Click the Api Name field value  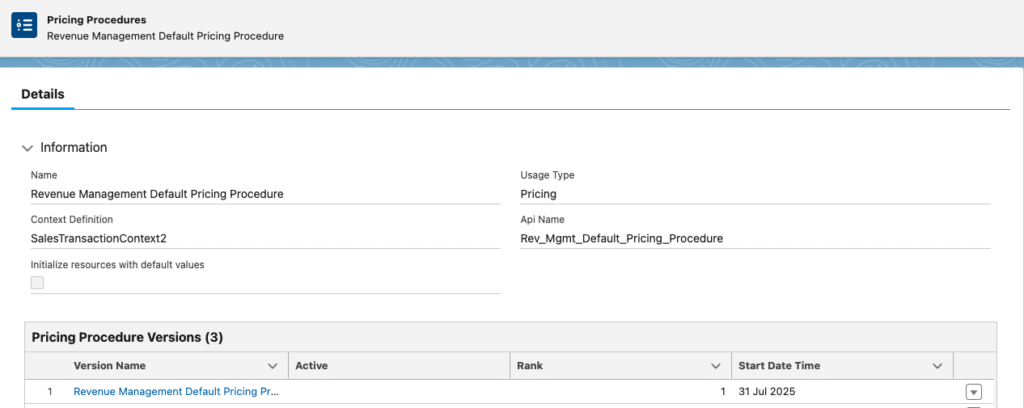(621, 238)
